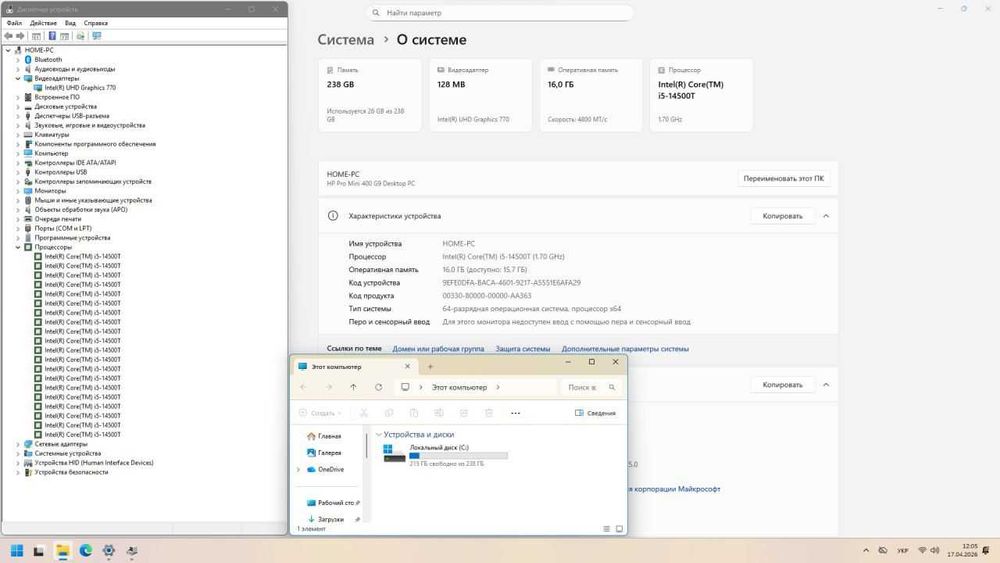
Task: Open Settings gear icon on taskbar
Action: [108, 551]
